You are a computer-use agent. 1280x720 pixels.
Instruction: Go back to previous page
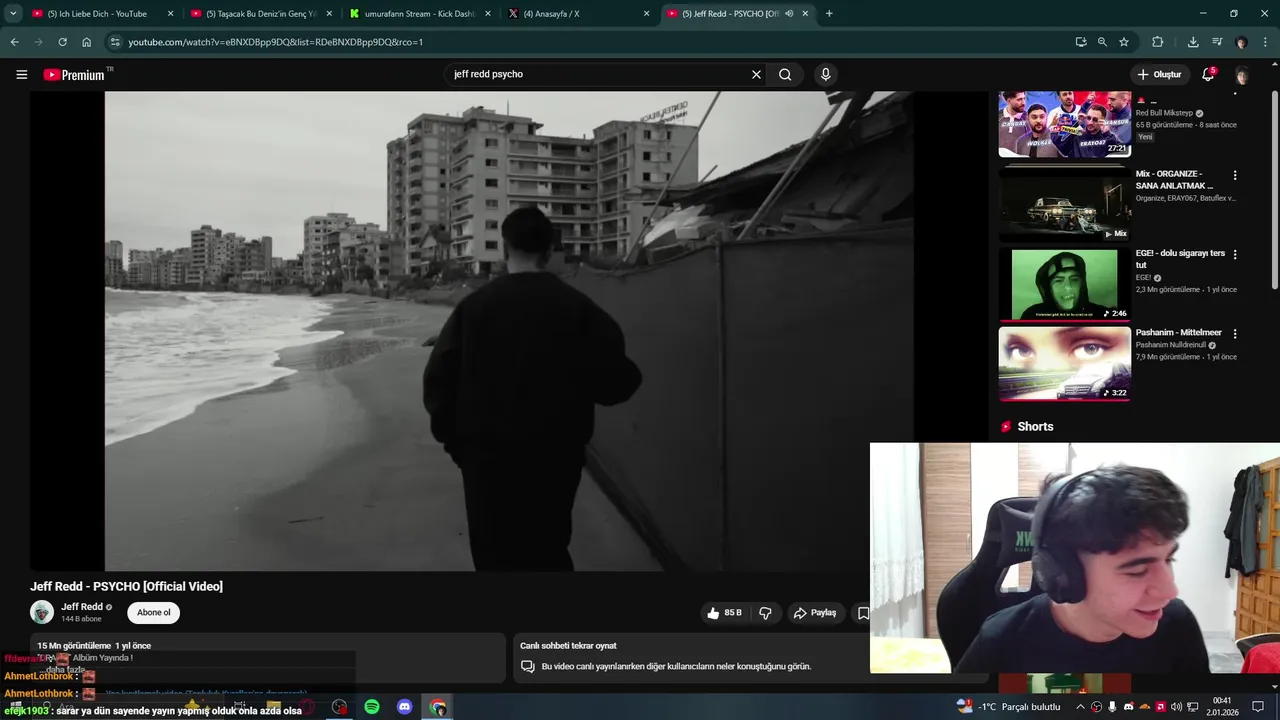[14, 42]
